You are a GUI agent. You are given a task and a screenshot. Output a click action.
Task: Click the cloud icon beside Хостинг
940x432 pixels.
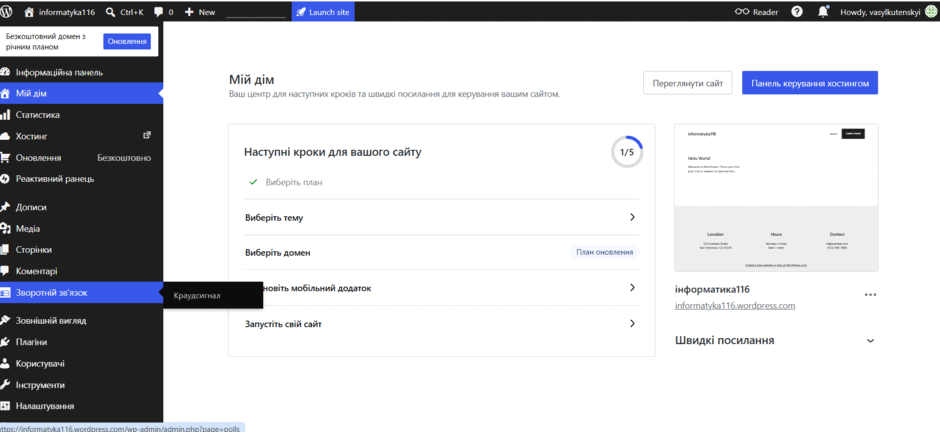[x=5, y=136]
